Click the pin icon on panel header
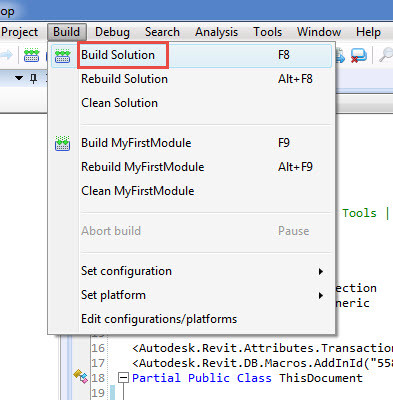 pyautogui.click(x=33, y=79)
